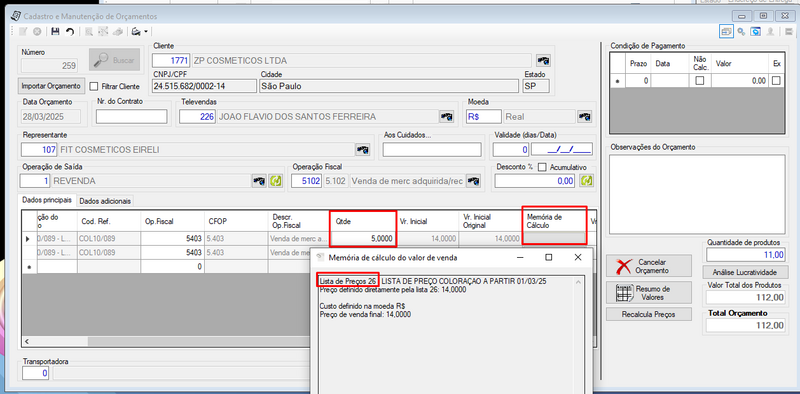Click the Save diskette toolbar icon
Viewport: 800px width, 394px height.
point(55,32)
